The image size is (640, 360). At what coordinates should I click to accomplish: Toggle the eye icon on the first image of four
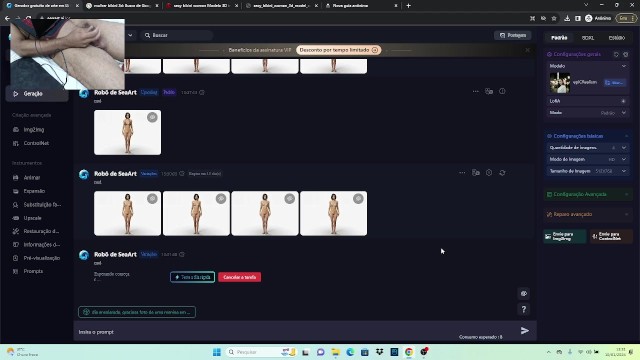(x=152, y=198)
